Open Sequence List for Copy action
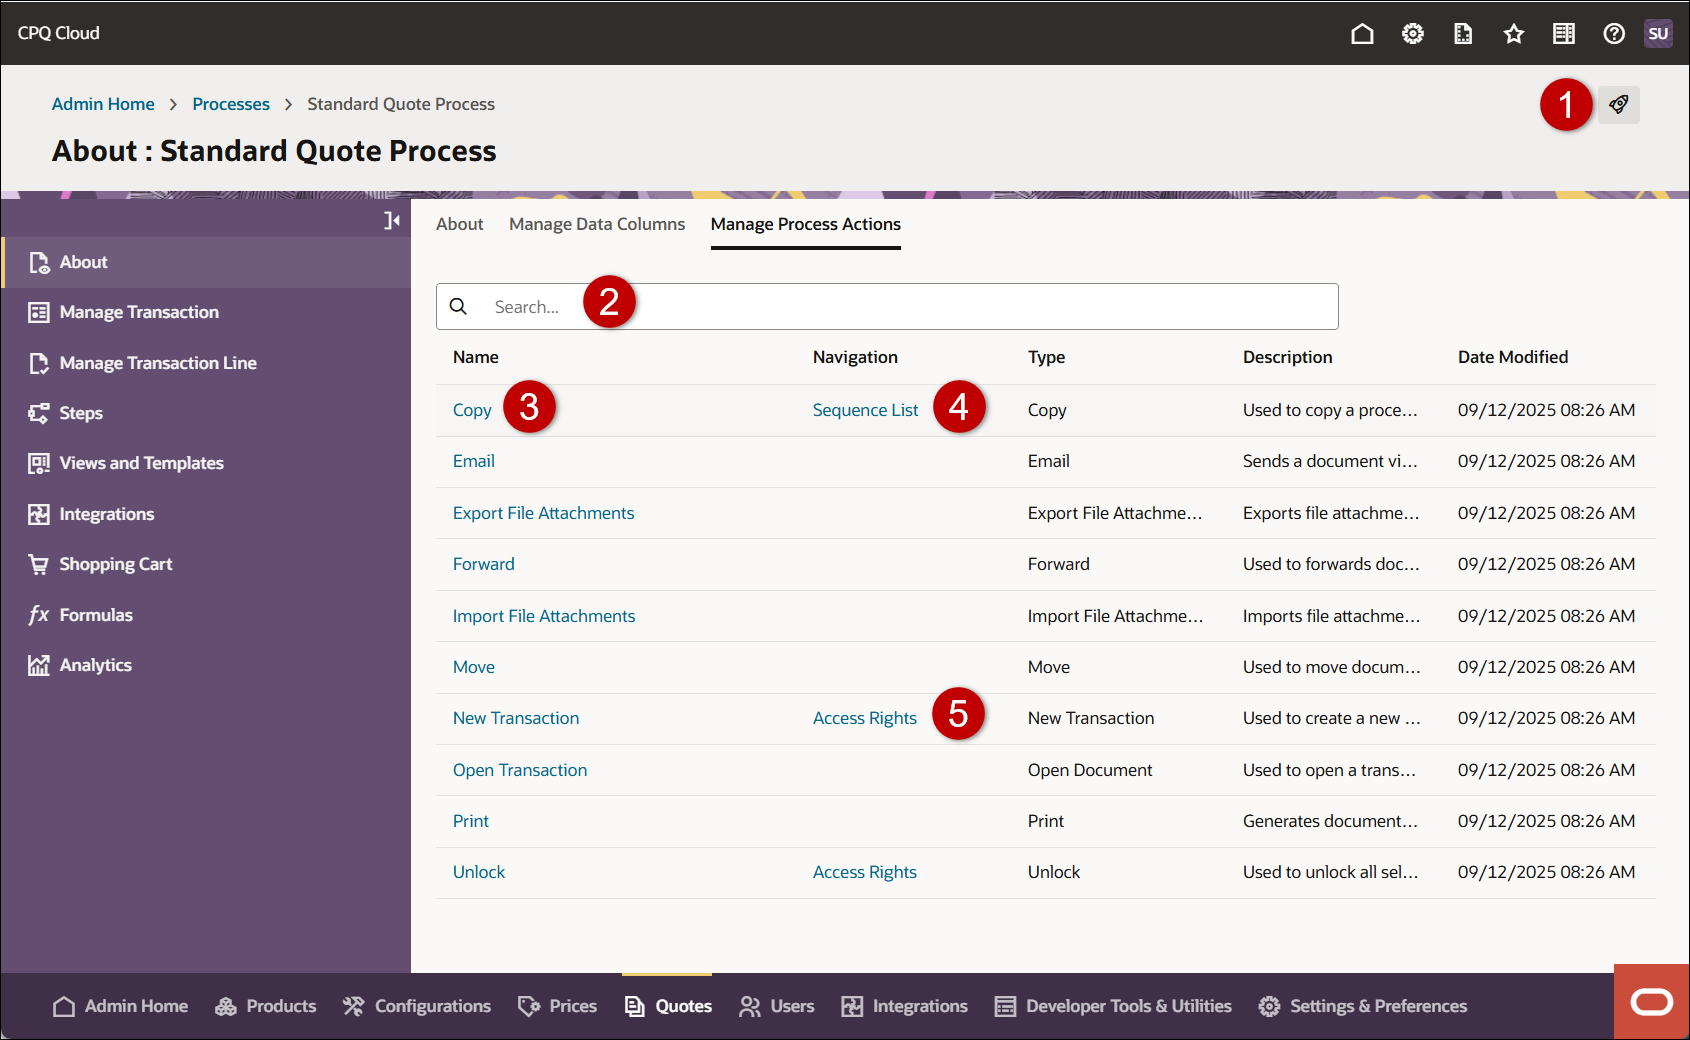The height and width of the screenshot is (1040, 1690). [864, 410]
